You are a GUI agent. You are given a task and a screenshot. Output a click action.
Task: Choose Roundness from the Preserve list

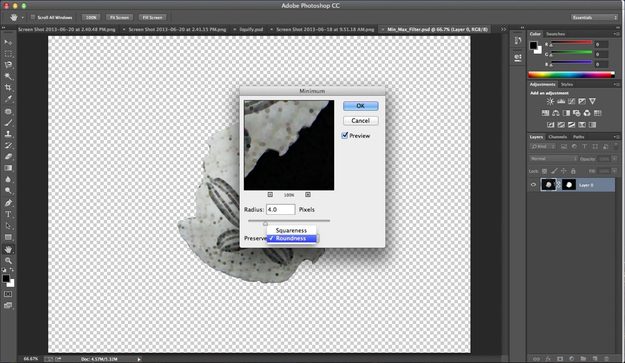tap(291, 238)
